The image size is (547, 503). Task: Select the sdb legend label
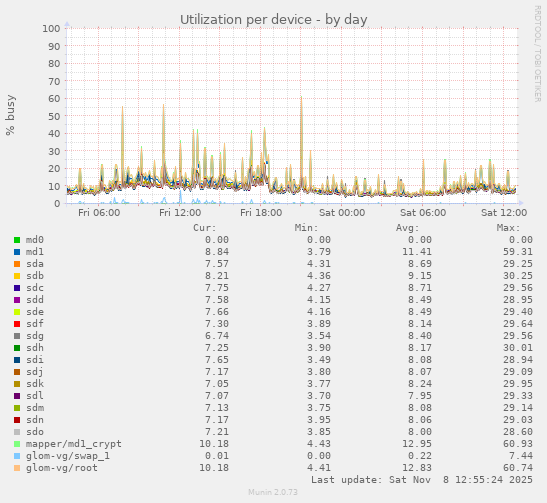coord(35,276)
